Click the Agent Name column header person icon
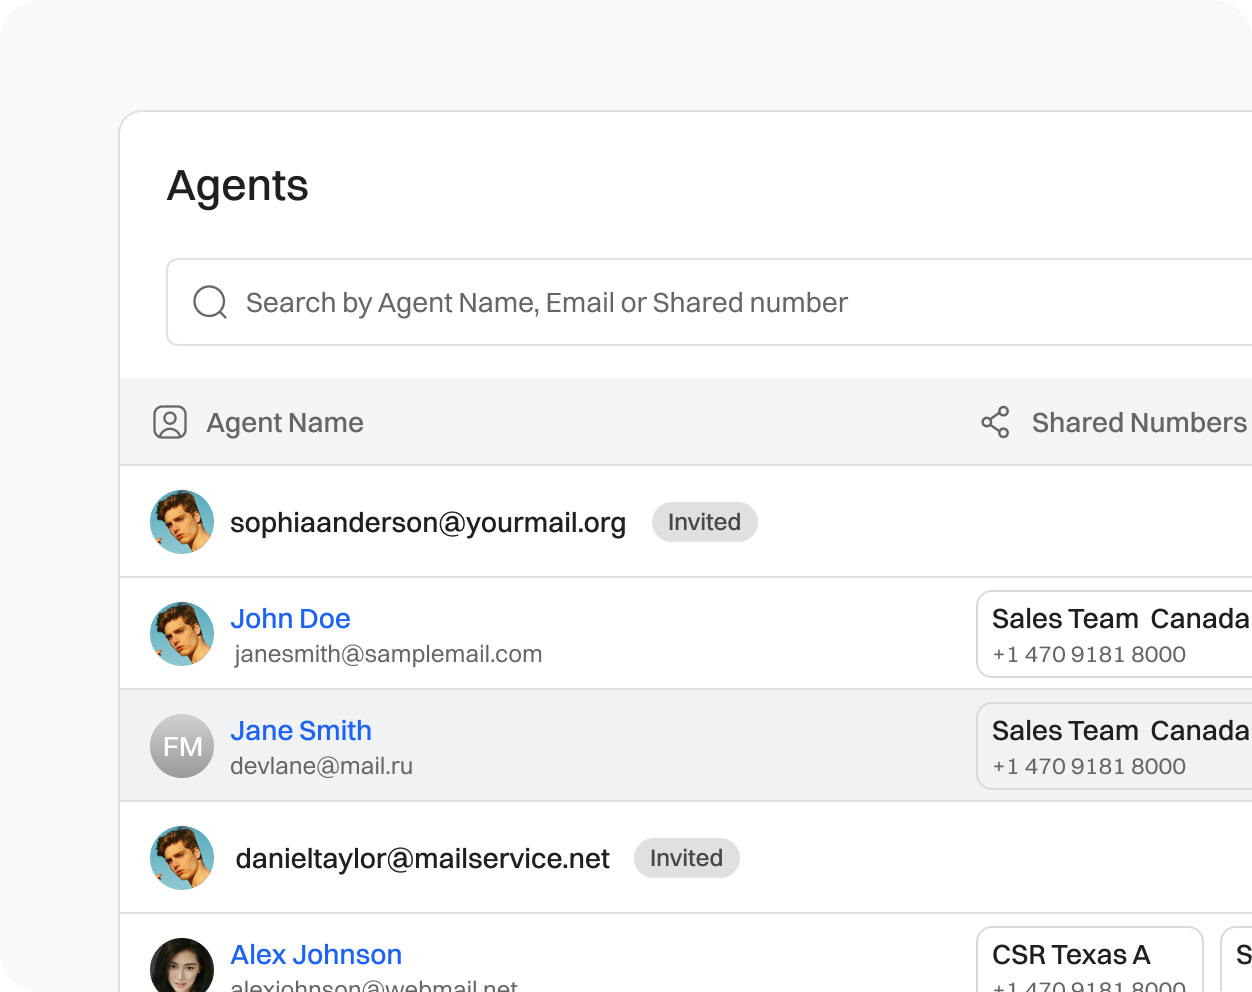The height and width of the screenshot is (992, 1252). (x=170, y=422)
